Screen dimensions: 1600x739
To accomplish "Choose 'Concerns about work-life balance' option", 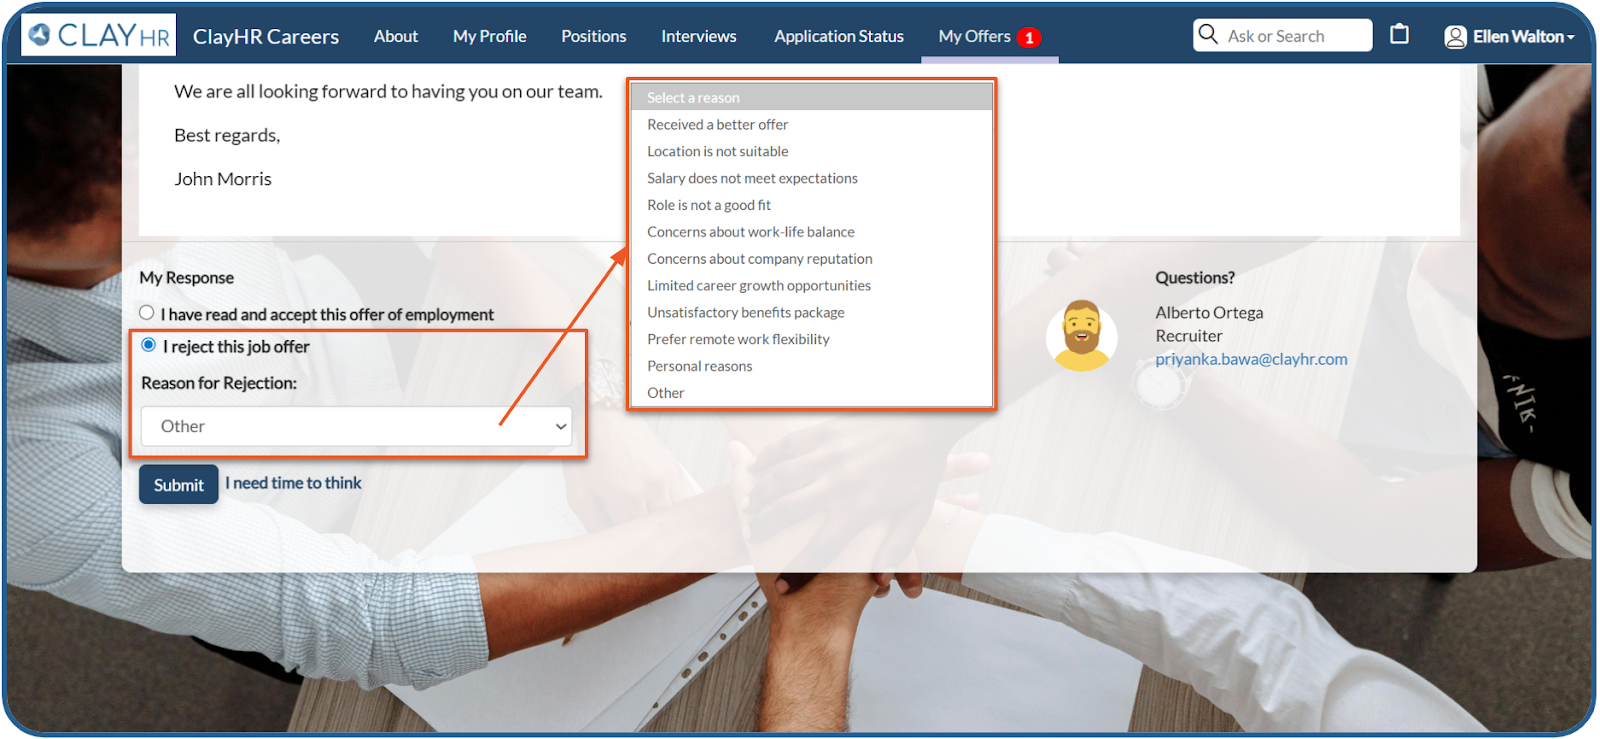I will [x=811, y=232].
